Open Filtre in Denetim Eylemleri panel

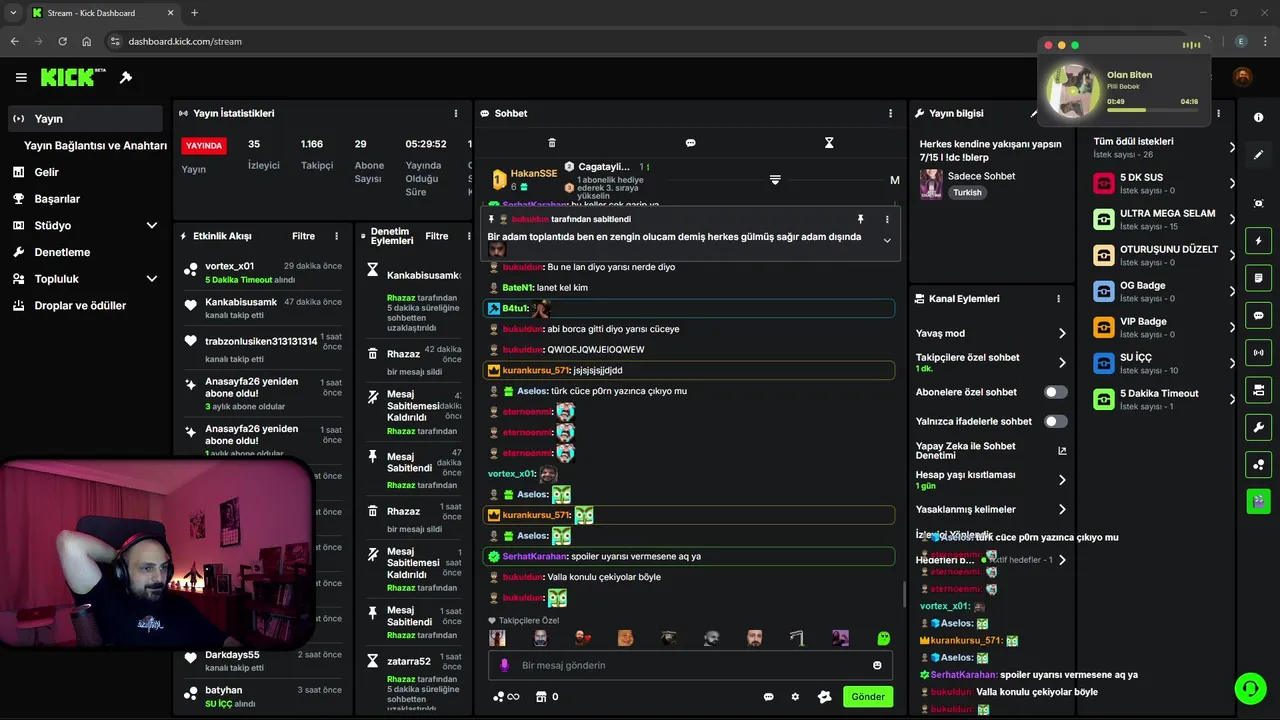[437, 237]
